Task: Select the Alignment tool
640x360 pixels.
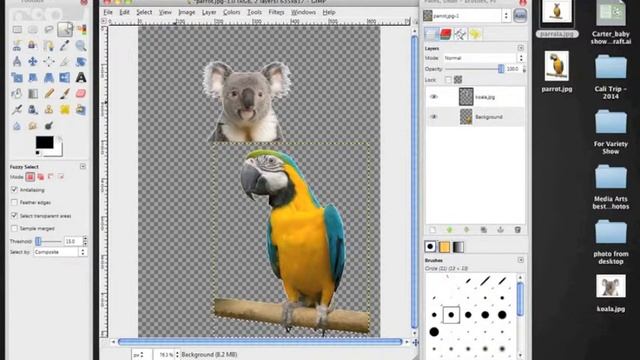Action: pyautogui.click(x=49, y=61)
